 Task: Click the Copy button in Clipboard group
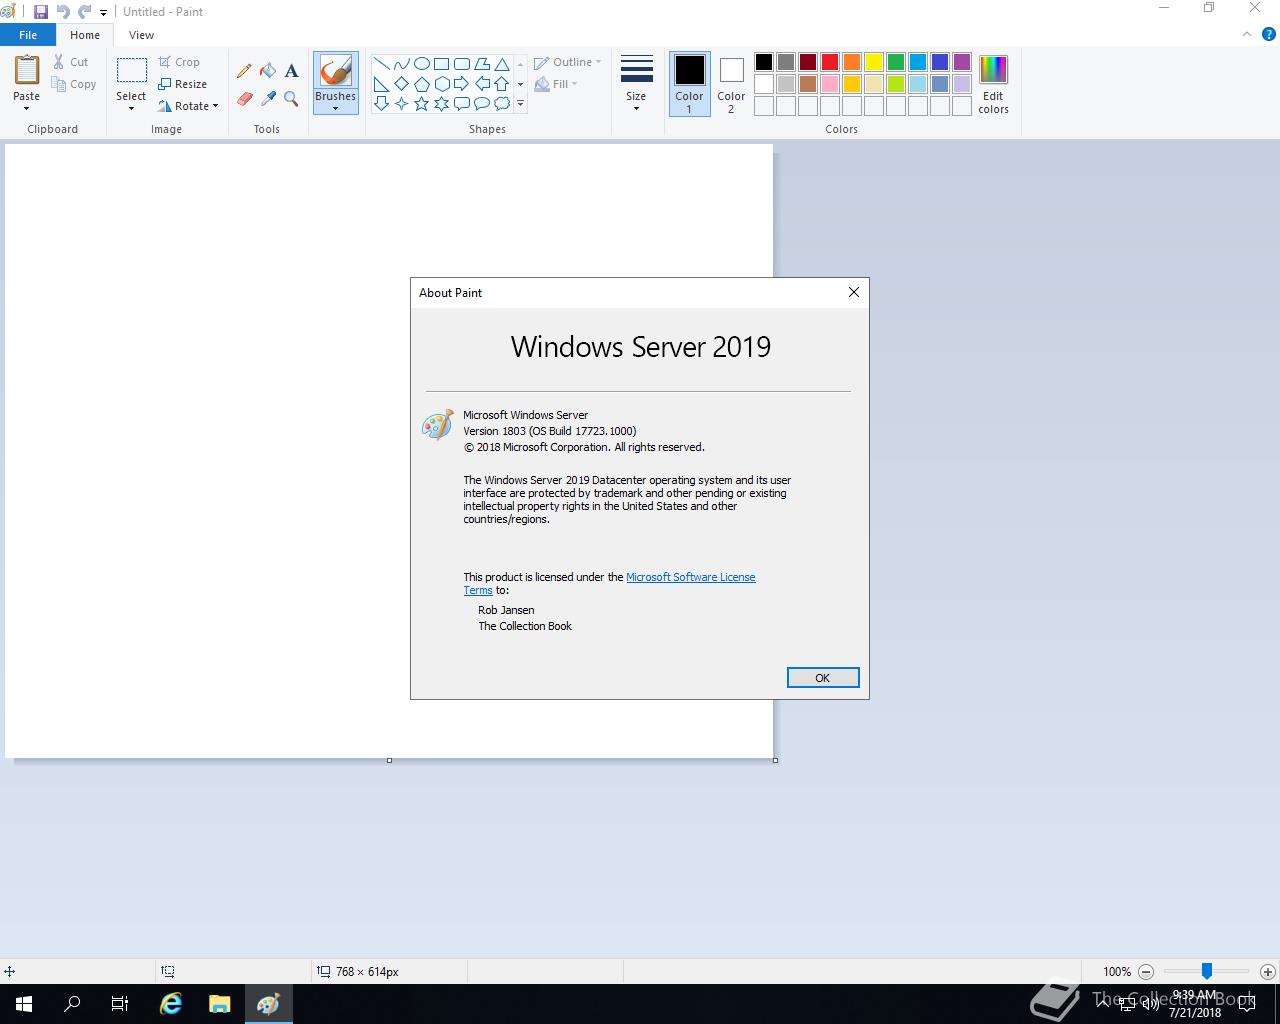[x=74, y=84]
